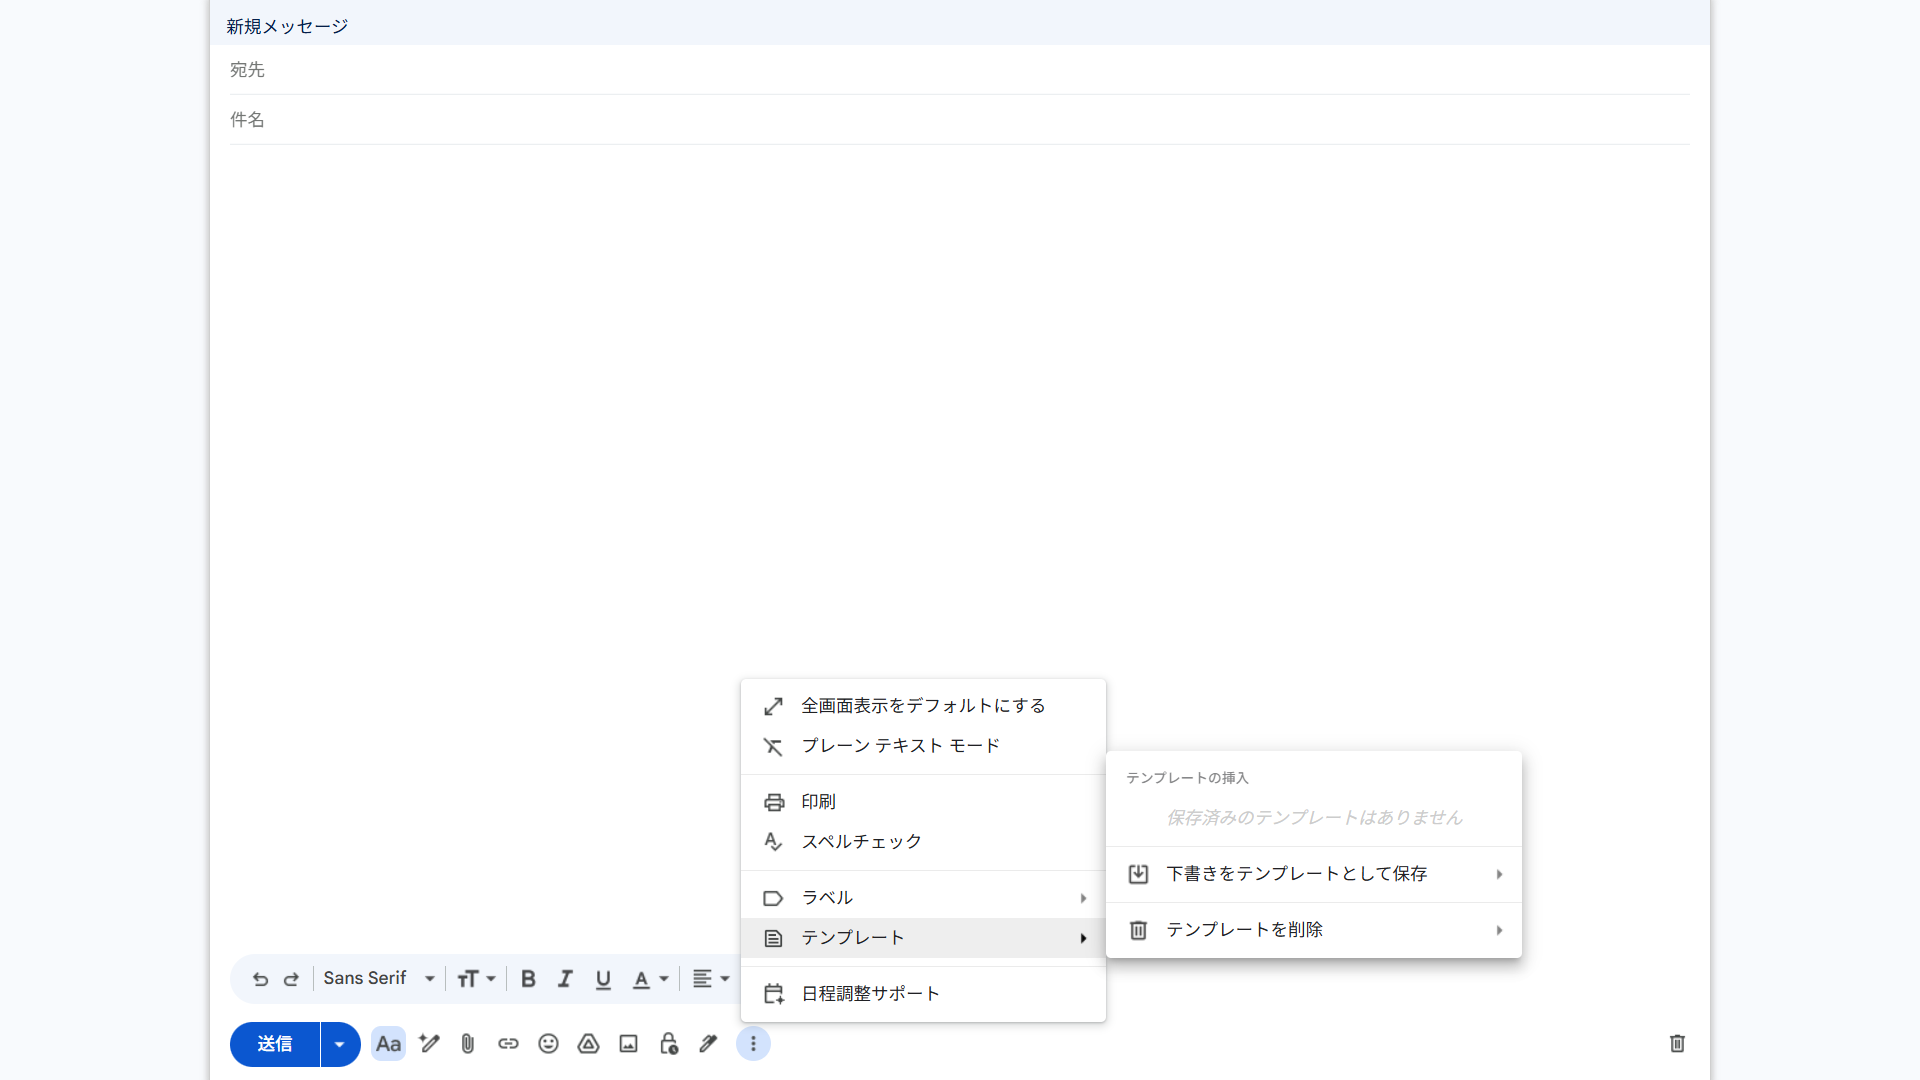Open the text alignment dropdown
This screenshot has width=1920, height=1080.
coord(711,979)
